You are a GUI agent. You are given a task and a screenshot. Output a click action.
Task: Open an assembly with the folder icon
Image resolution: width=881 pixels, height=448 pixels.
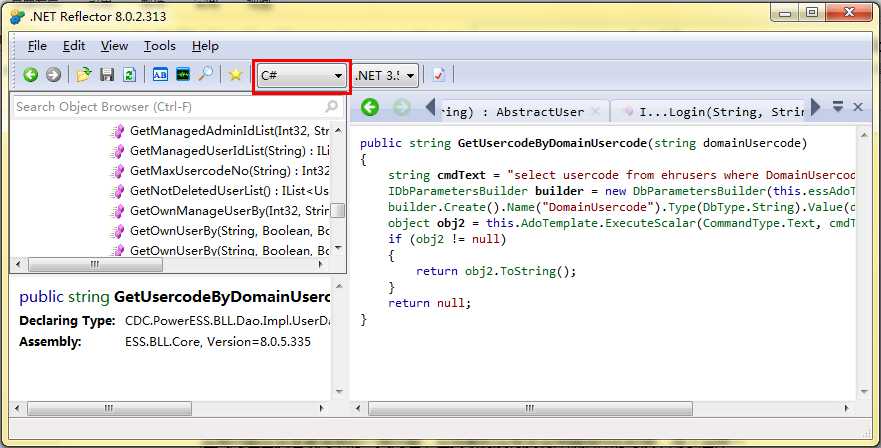click(x=84, y=75)
